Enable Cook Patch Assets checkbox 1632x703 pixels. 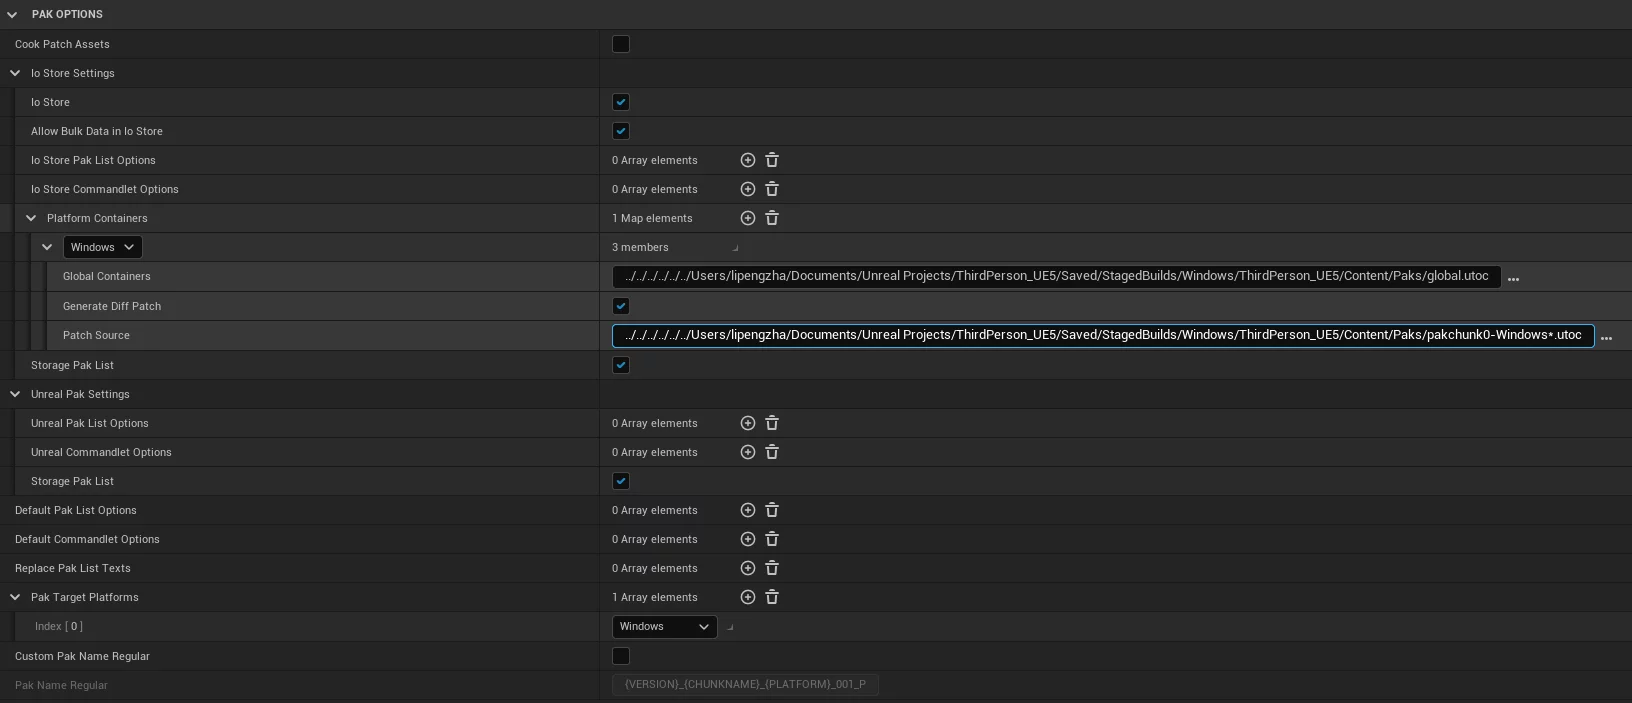click(621, 44)
